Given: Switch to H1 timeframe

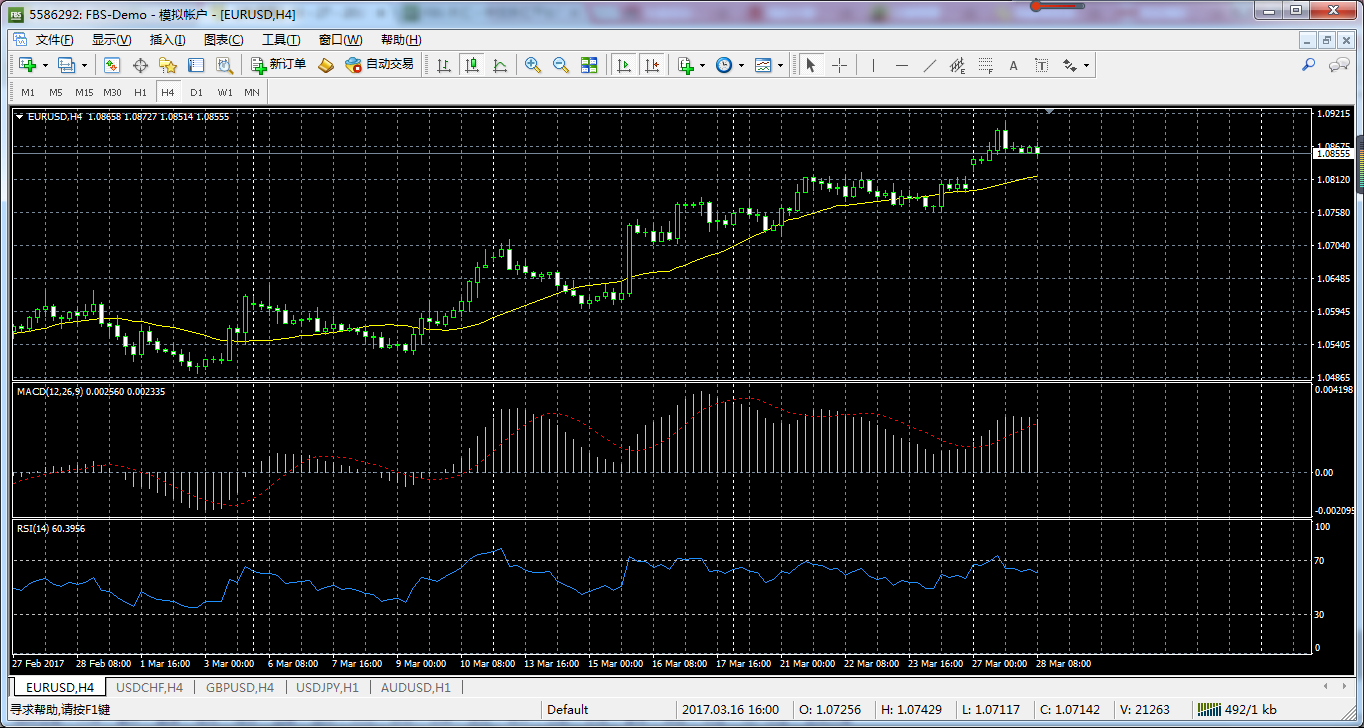Looking at the screenshot, I should (x=140, y=92).
